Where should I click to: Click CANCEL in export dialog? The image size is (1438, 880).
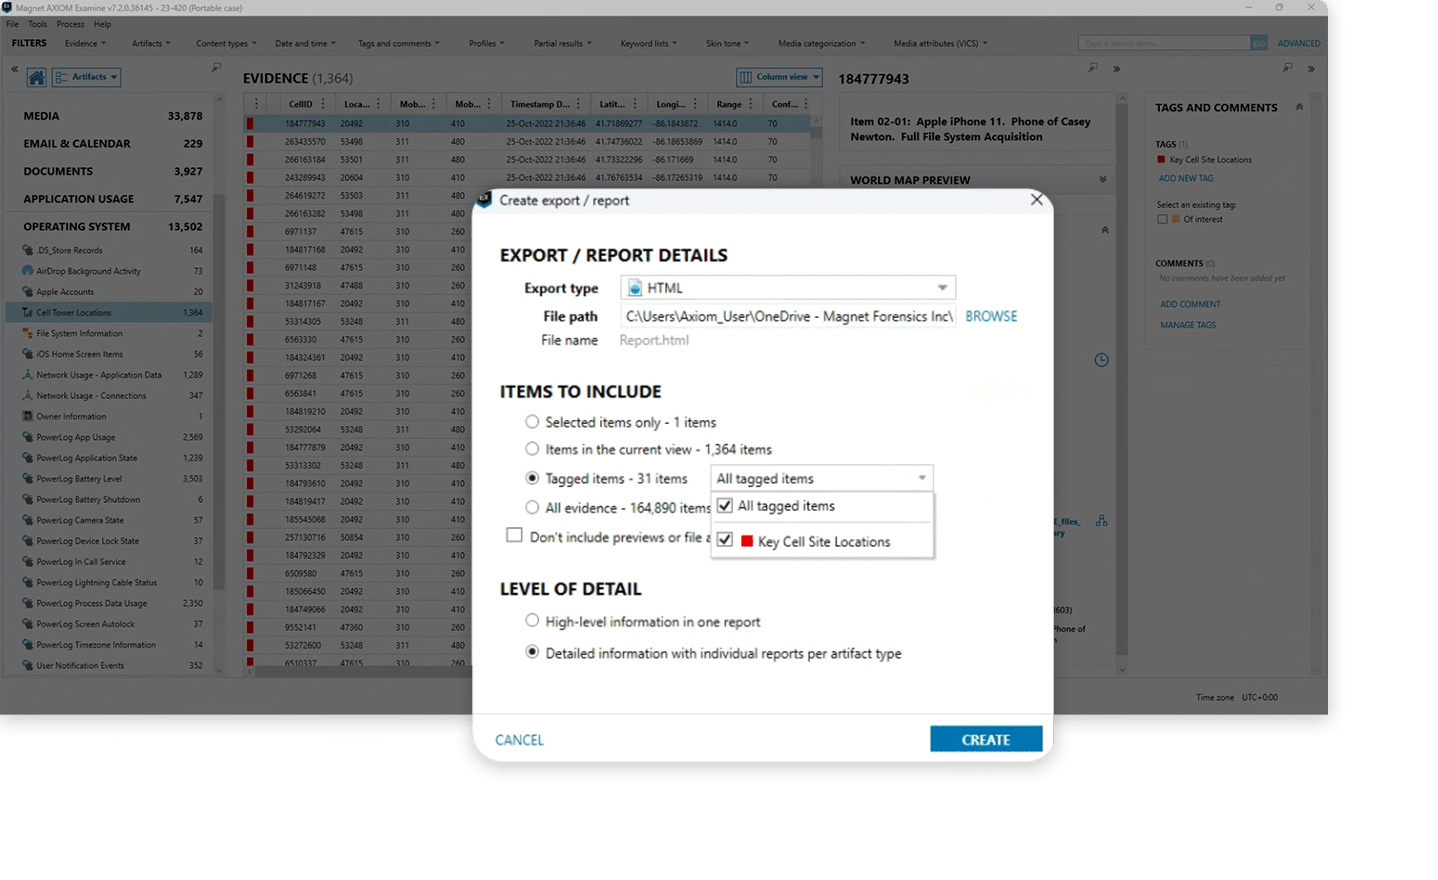(x=519, y=740)
